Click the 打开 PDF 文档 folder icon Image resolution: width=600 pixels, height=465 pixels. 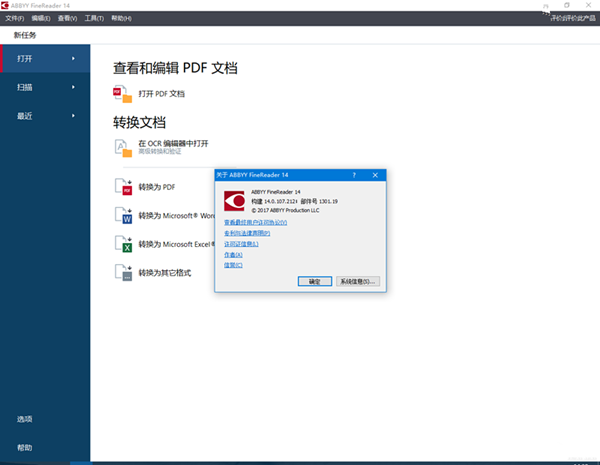[x=122, y=94]
